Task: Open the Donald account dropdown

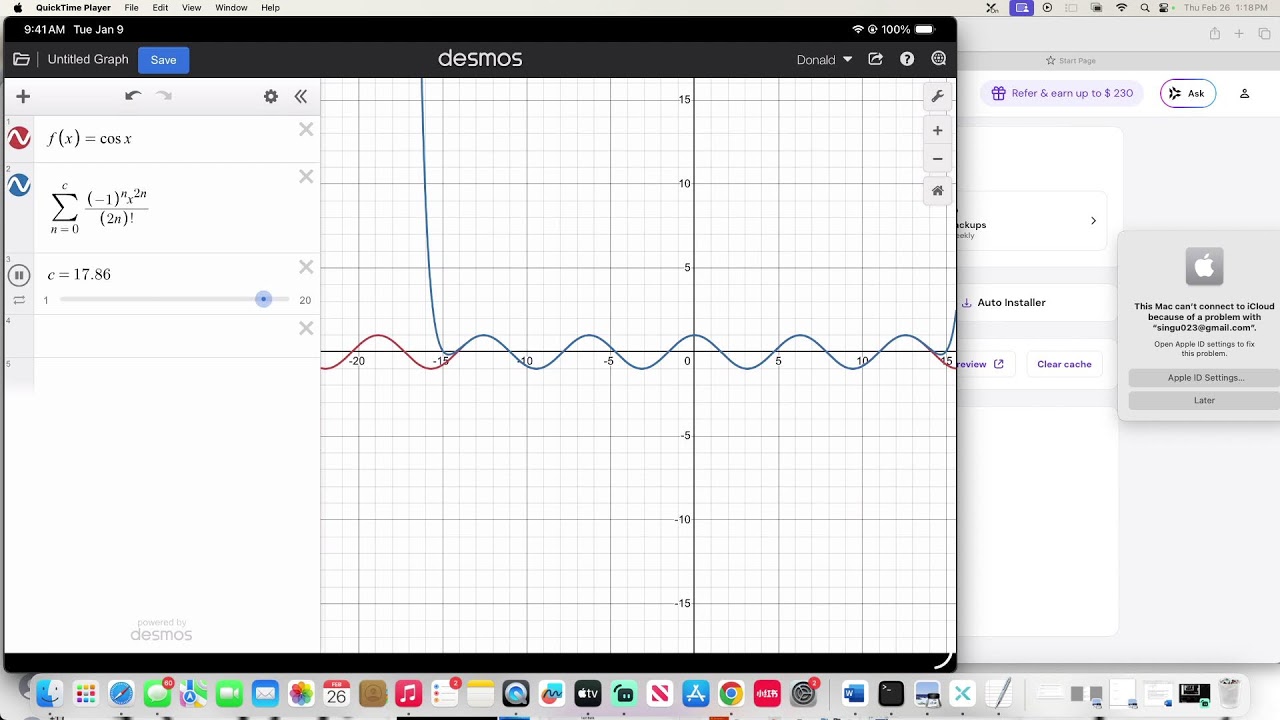Action: (824, 60)
